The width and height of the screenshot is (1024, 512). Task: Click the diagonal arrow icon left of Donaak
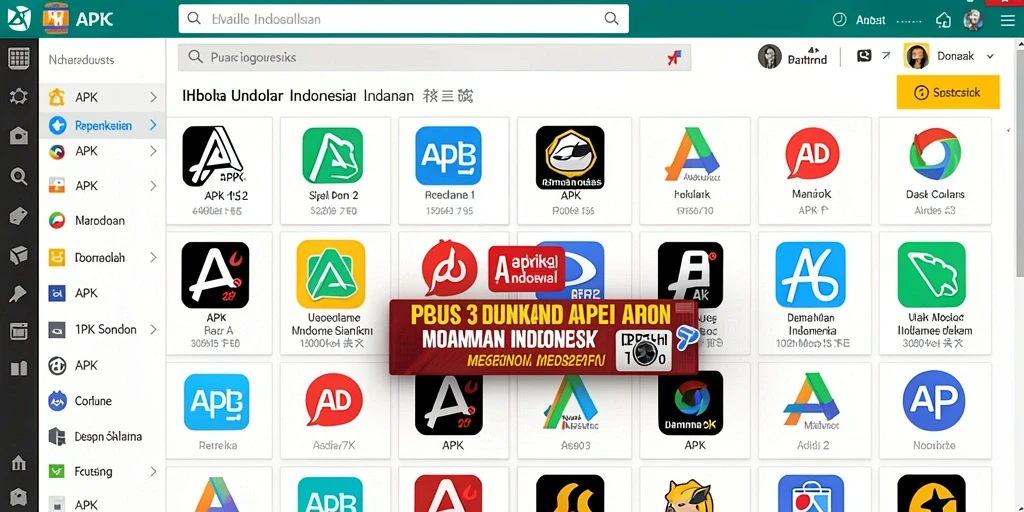[886, 56]
